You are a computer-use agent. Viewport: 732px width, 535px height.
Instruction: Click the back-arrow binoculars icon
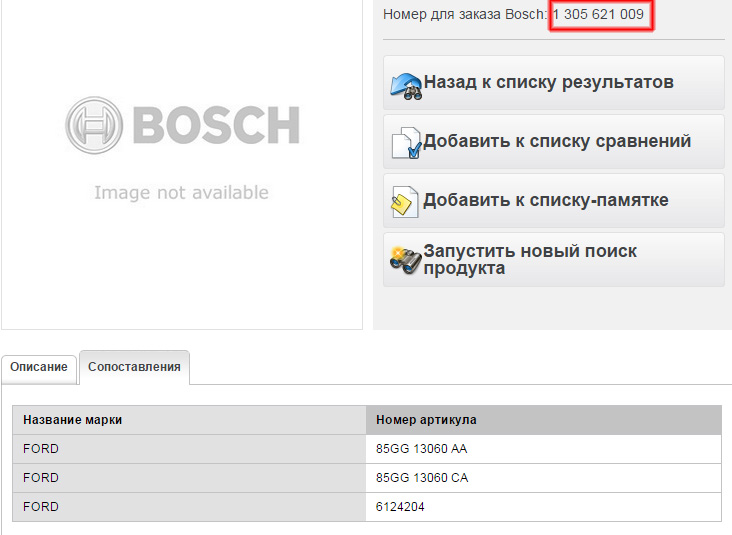click(x=406, y=86)
